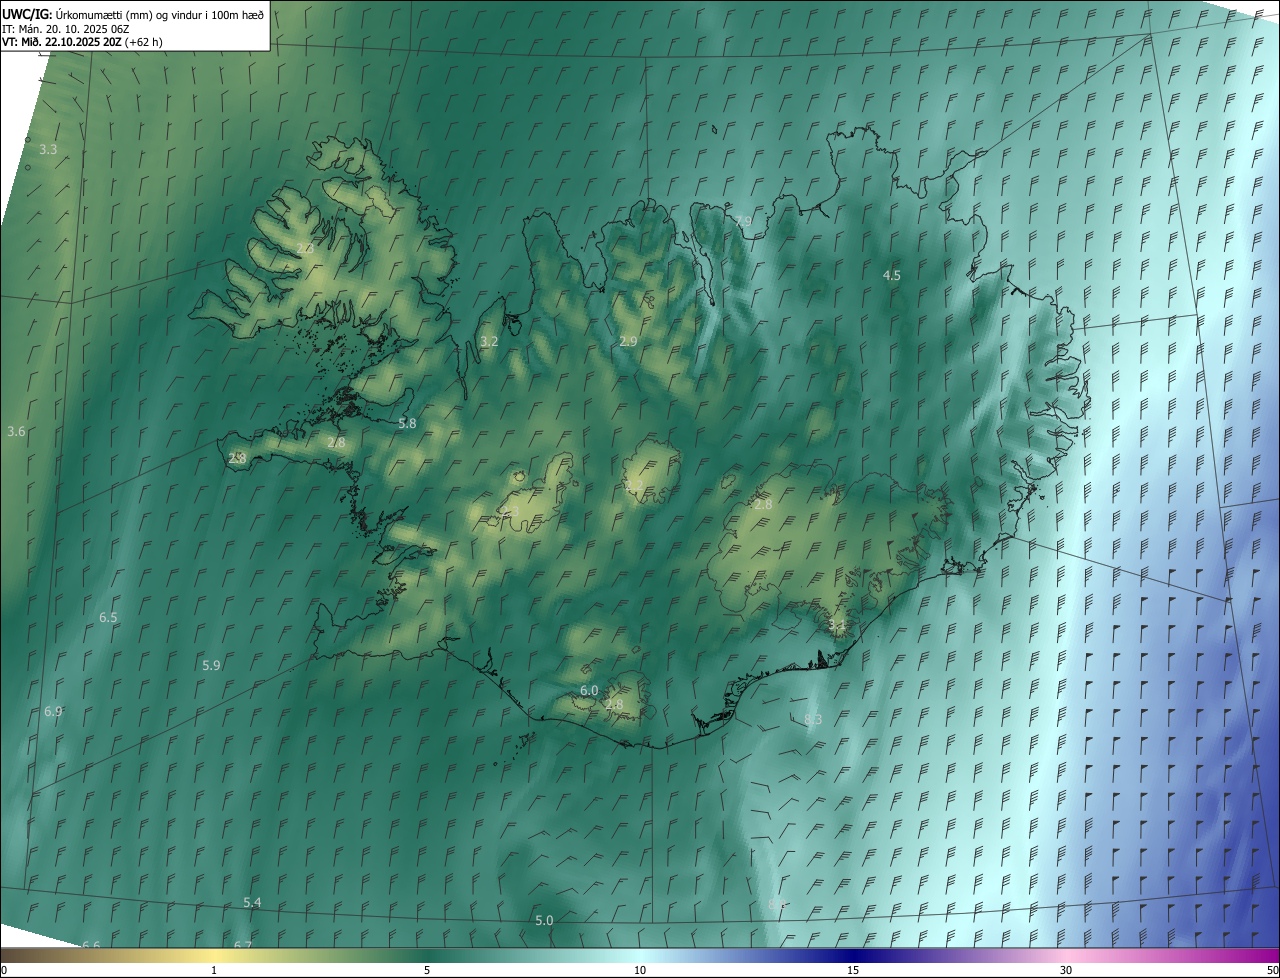Click the map value 5.8
The image size is (1280, 978).
(407, 424)
